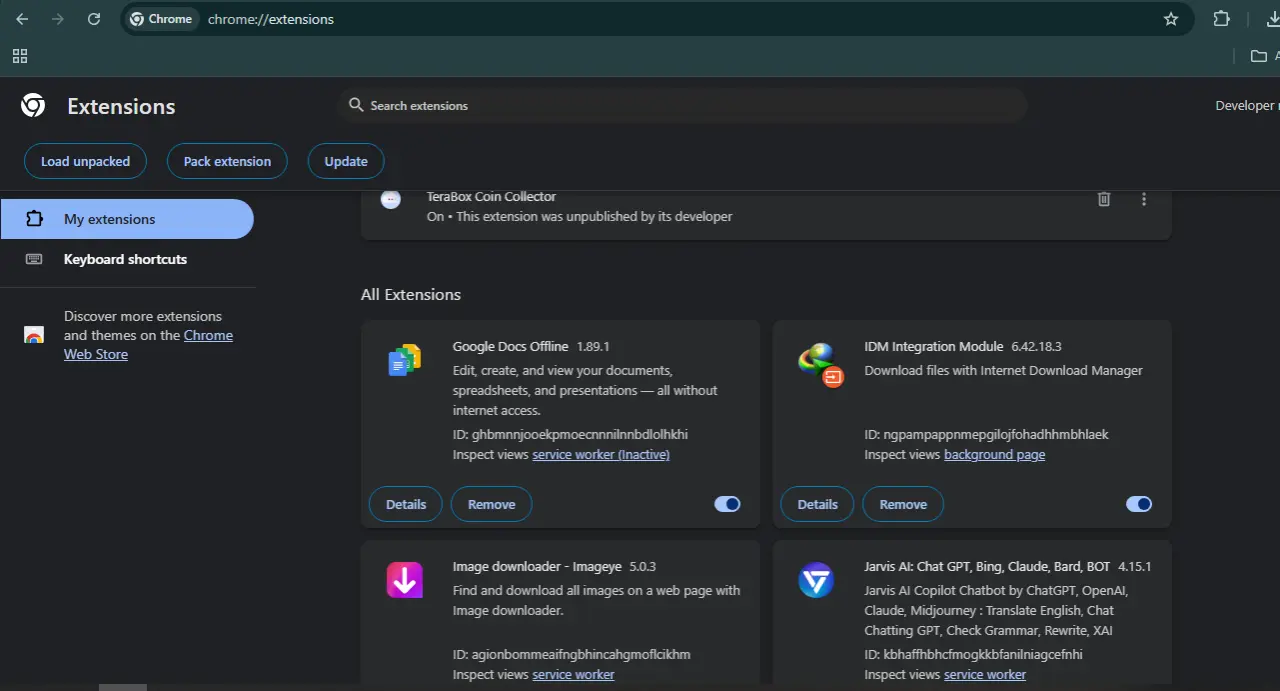The image size is (1280, 691).
Task: Open Details for IDM Integration Module
Action: click(x=817, y=504)
